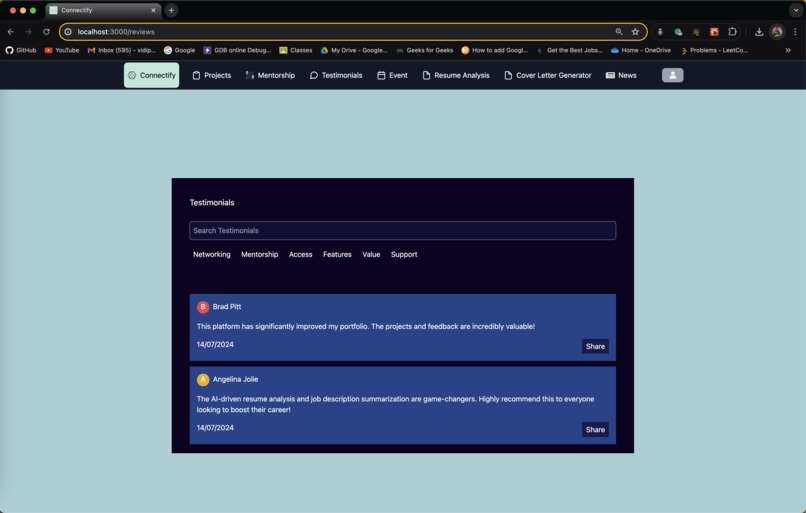Click the Testimonials heading
The width and height of the screenshot is (806, 513).
[x=212, y=203]
